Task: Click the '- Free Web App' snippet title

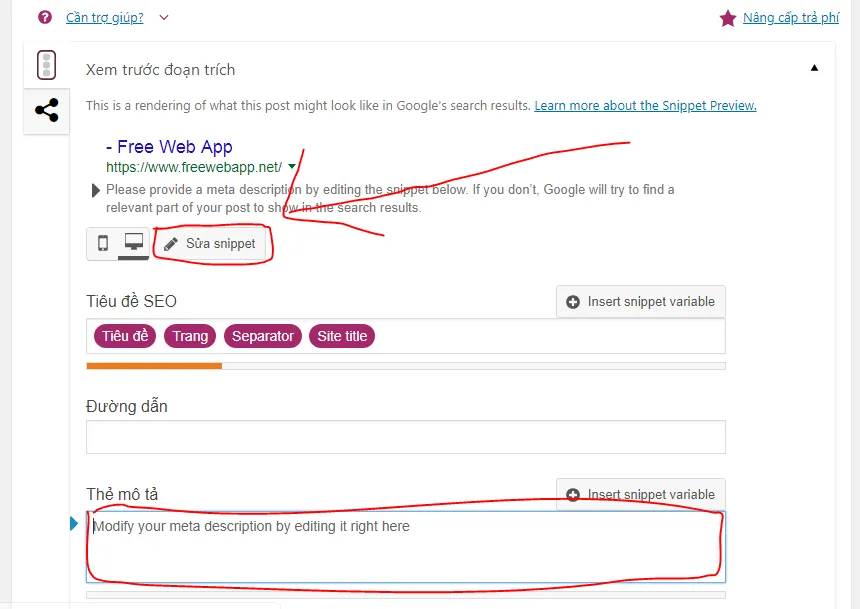Action: pyautogui.click(x=169, y=146)
